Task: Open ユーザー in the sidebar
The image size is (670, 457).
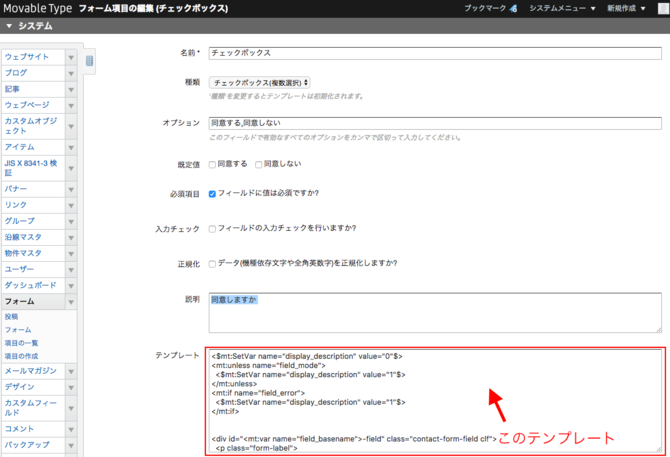Action: coord(19,270)
